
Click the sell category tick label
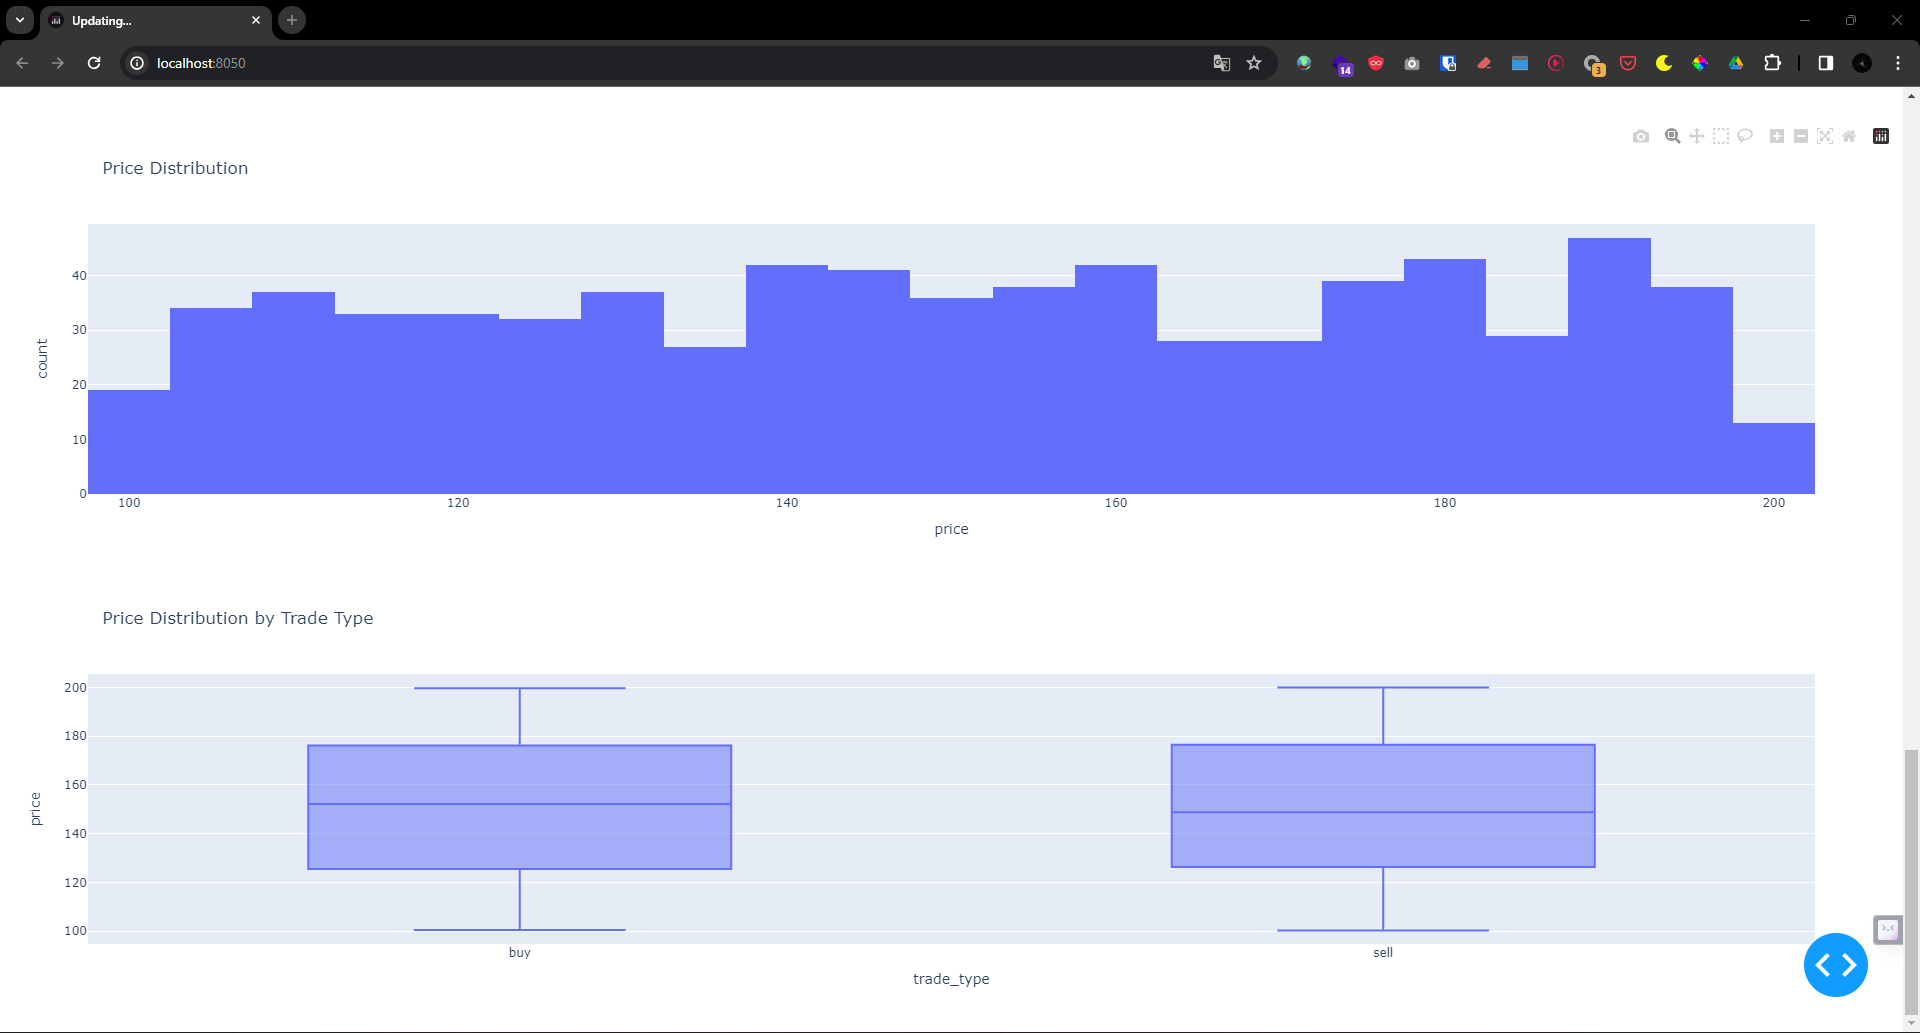pos(1383,952)
